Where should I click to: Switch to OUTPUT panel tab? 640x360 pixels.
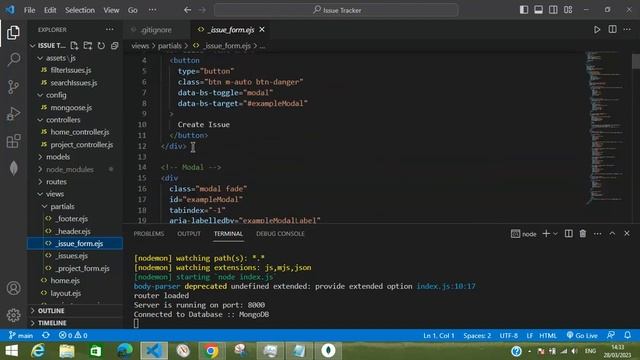coord(189,233)
